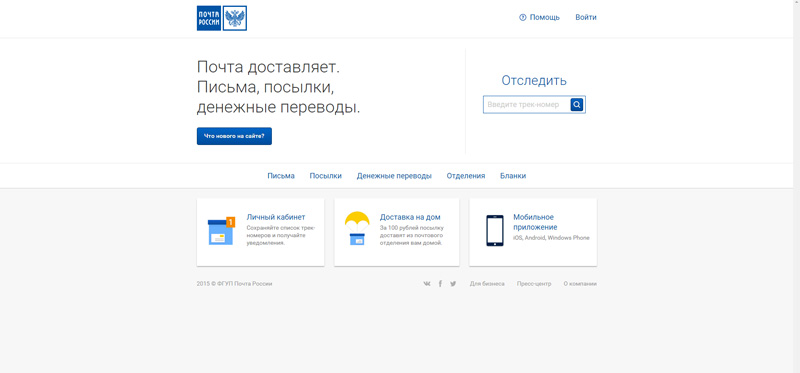Click the smartphone mobile app icon

494,231
